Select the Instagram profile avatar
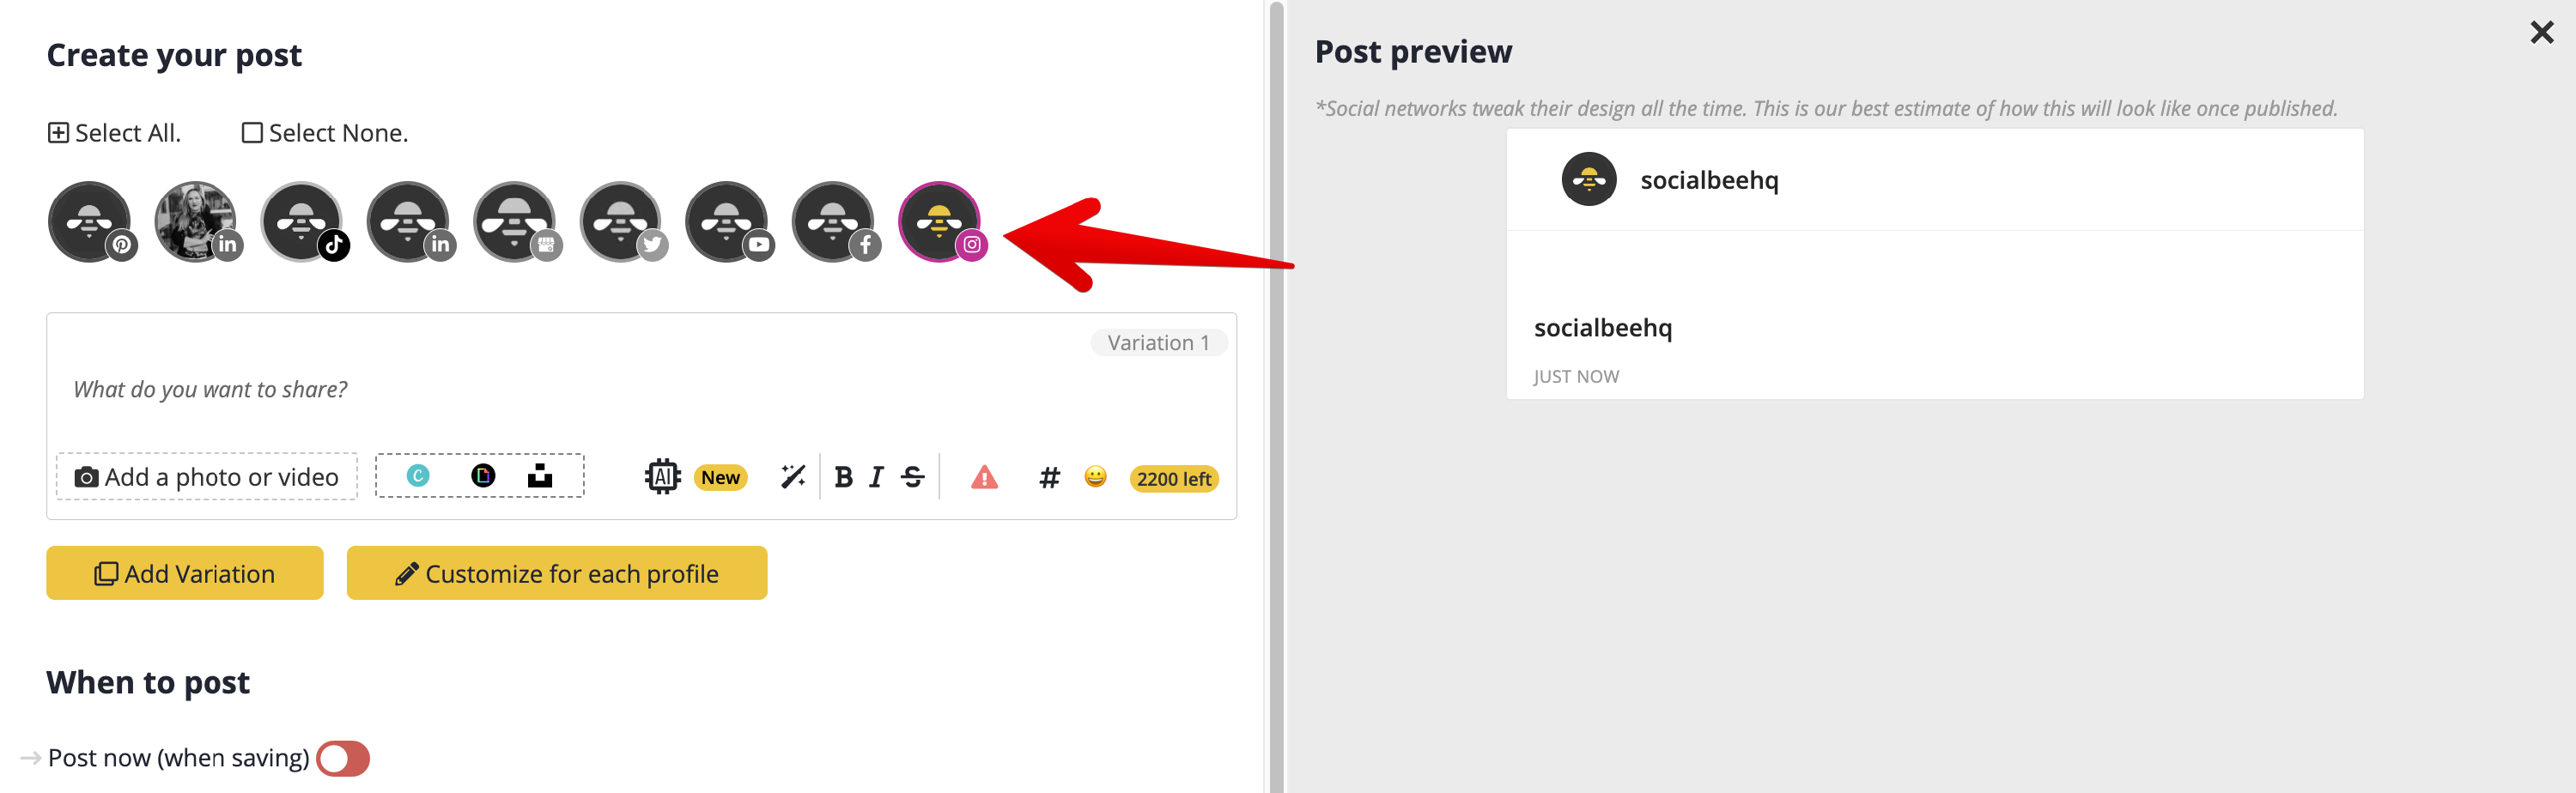 point(941,222)
